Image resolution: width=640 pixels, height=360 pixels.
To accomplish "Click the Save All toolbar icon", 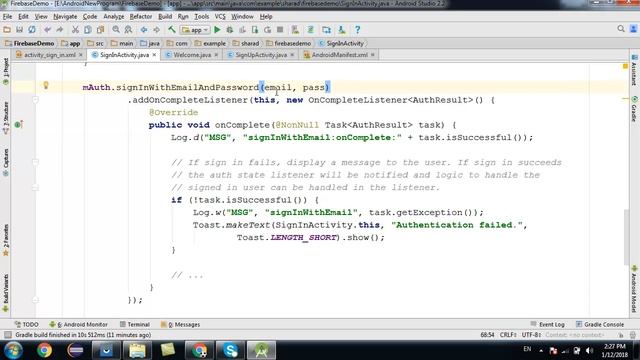I will 19,29.
